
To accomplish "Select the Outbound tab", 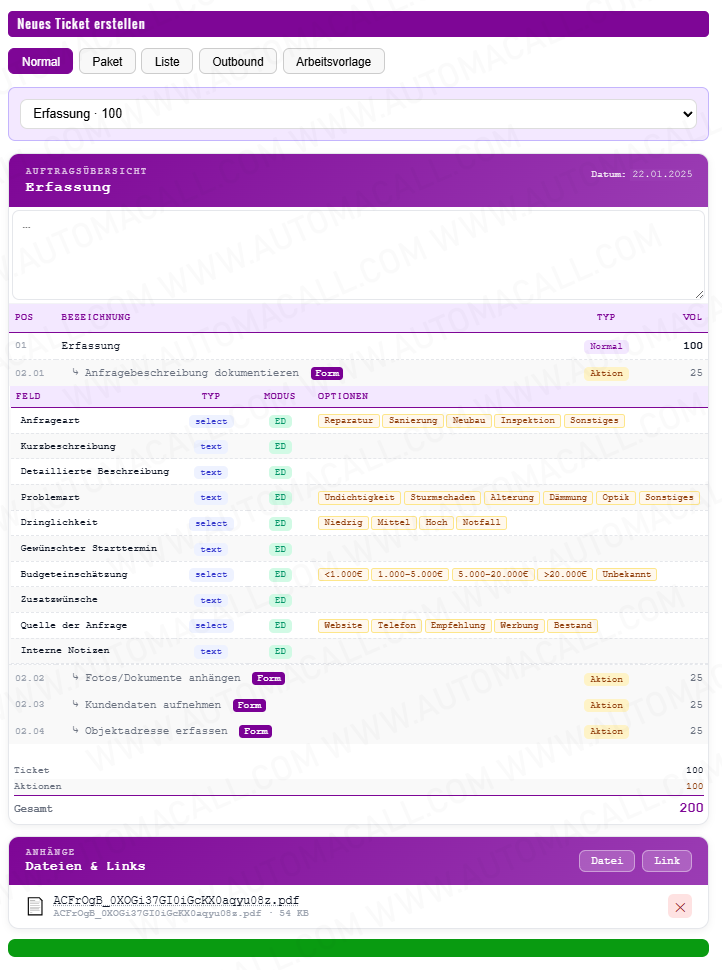I will coord(238,61).
